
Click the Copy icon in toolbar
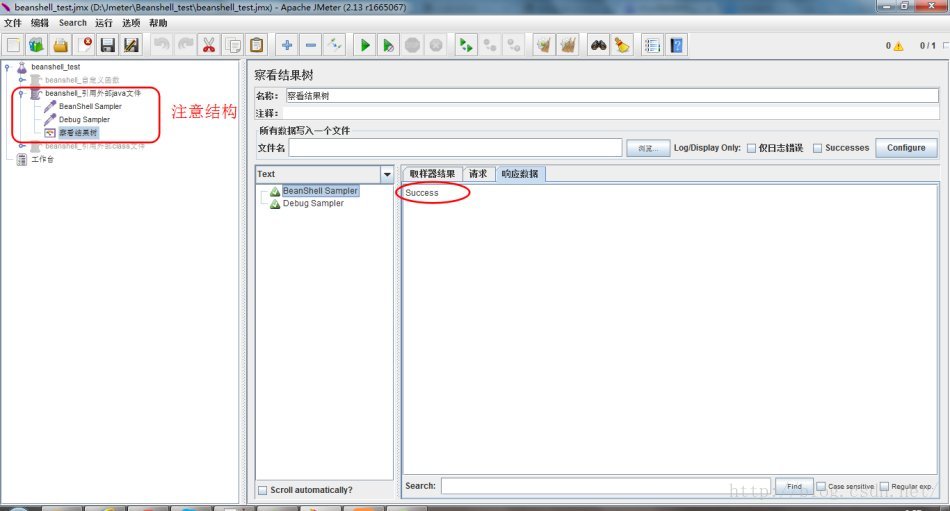pyautogui.click(x=233, y=45)
